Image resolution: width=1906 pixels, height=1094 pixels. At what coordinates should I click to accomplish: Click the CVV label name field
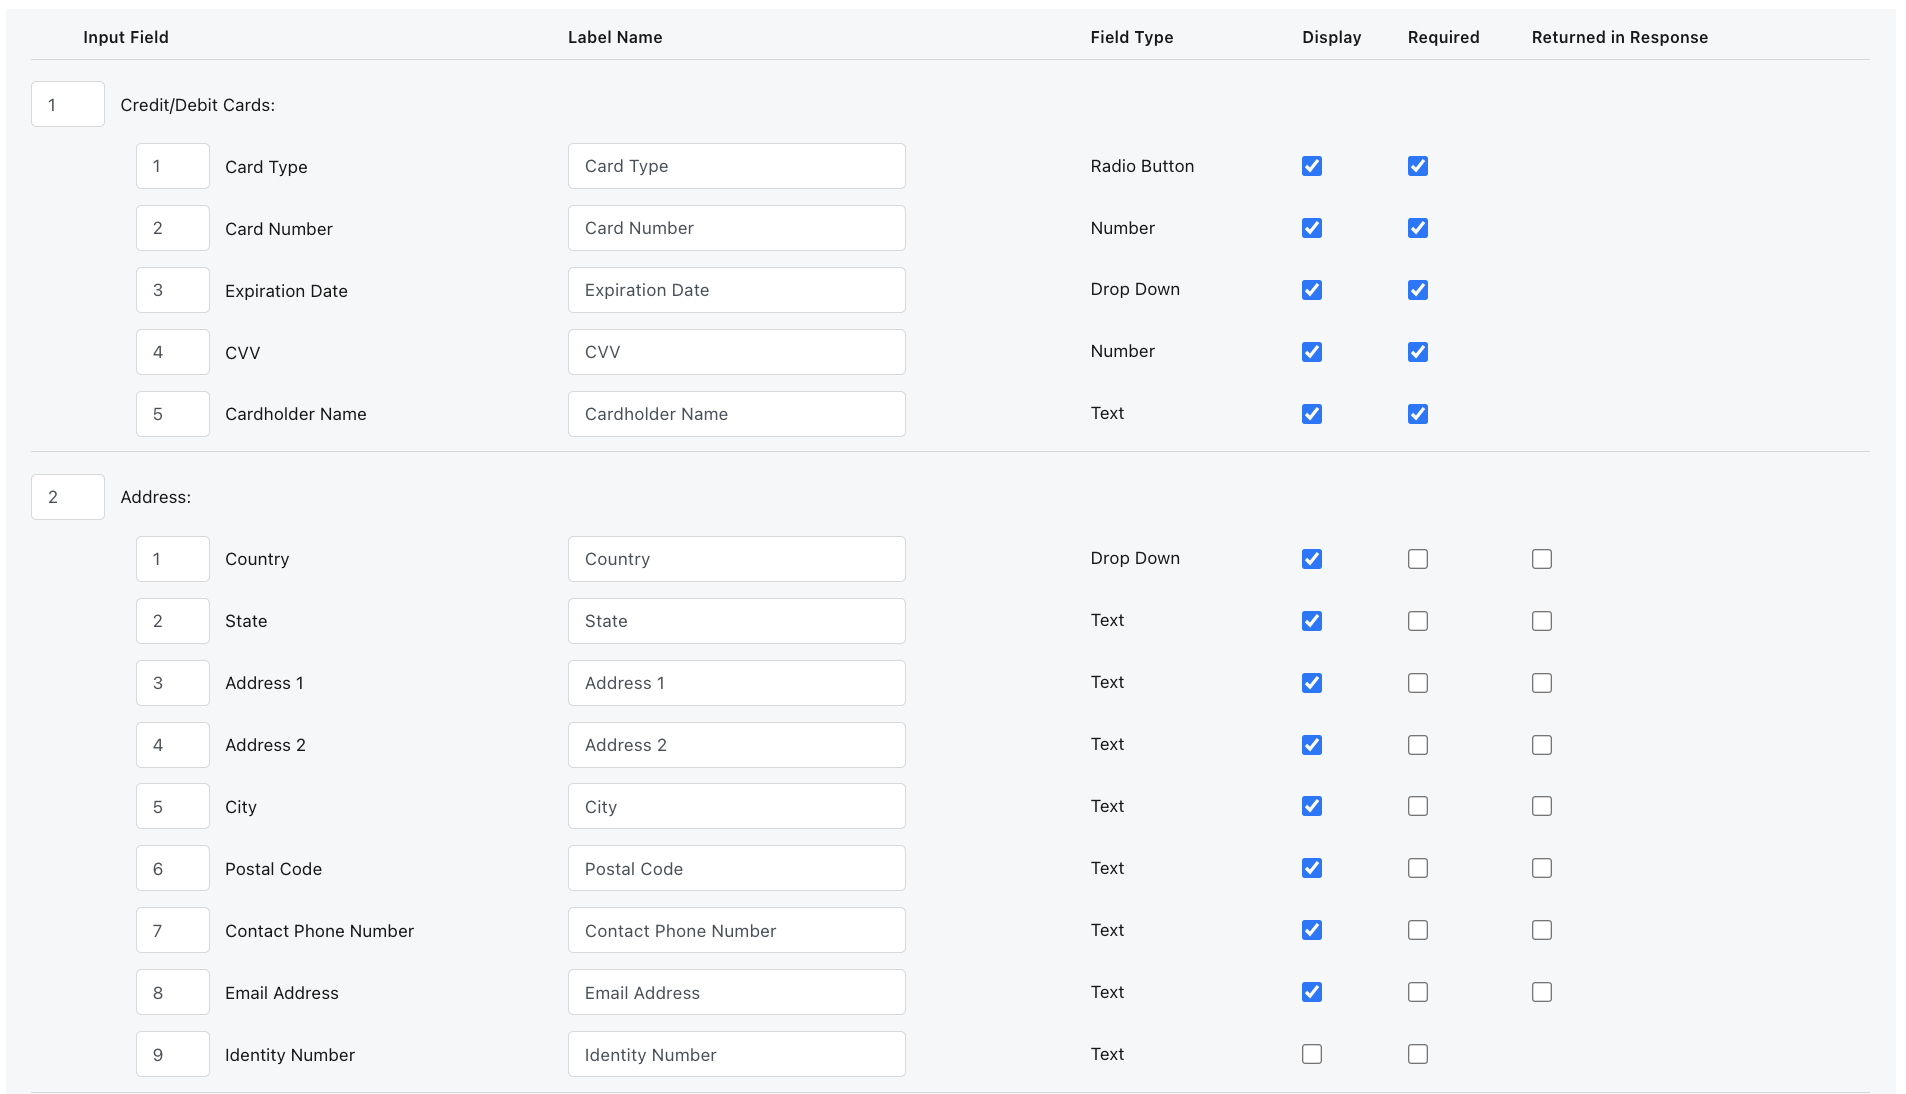pos(737,352)
